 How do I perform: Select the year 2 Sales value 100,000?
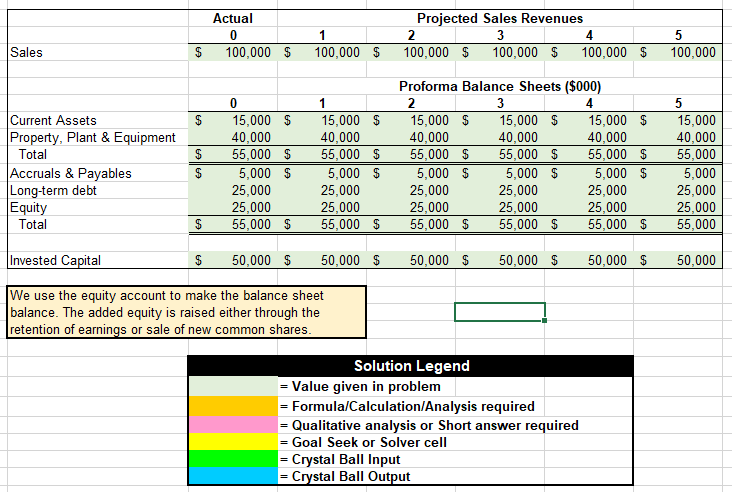pyautogui.click(x=426, y=52)
